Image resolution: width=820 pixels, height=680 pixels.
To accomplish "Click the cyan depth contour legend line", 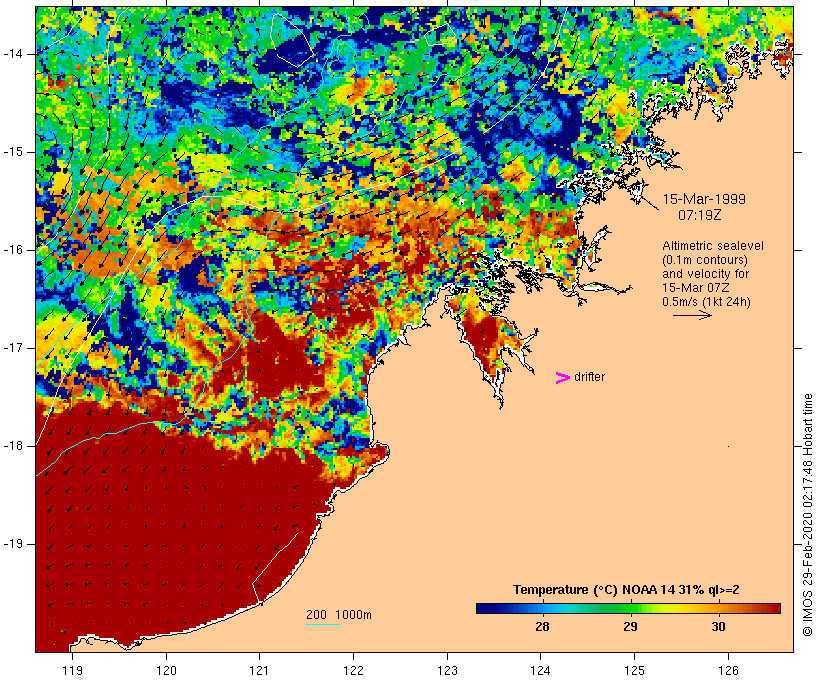I will point(323,624).
